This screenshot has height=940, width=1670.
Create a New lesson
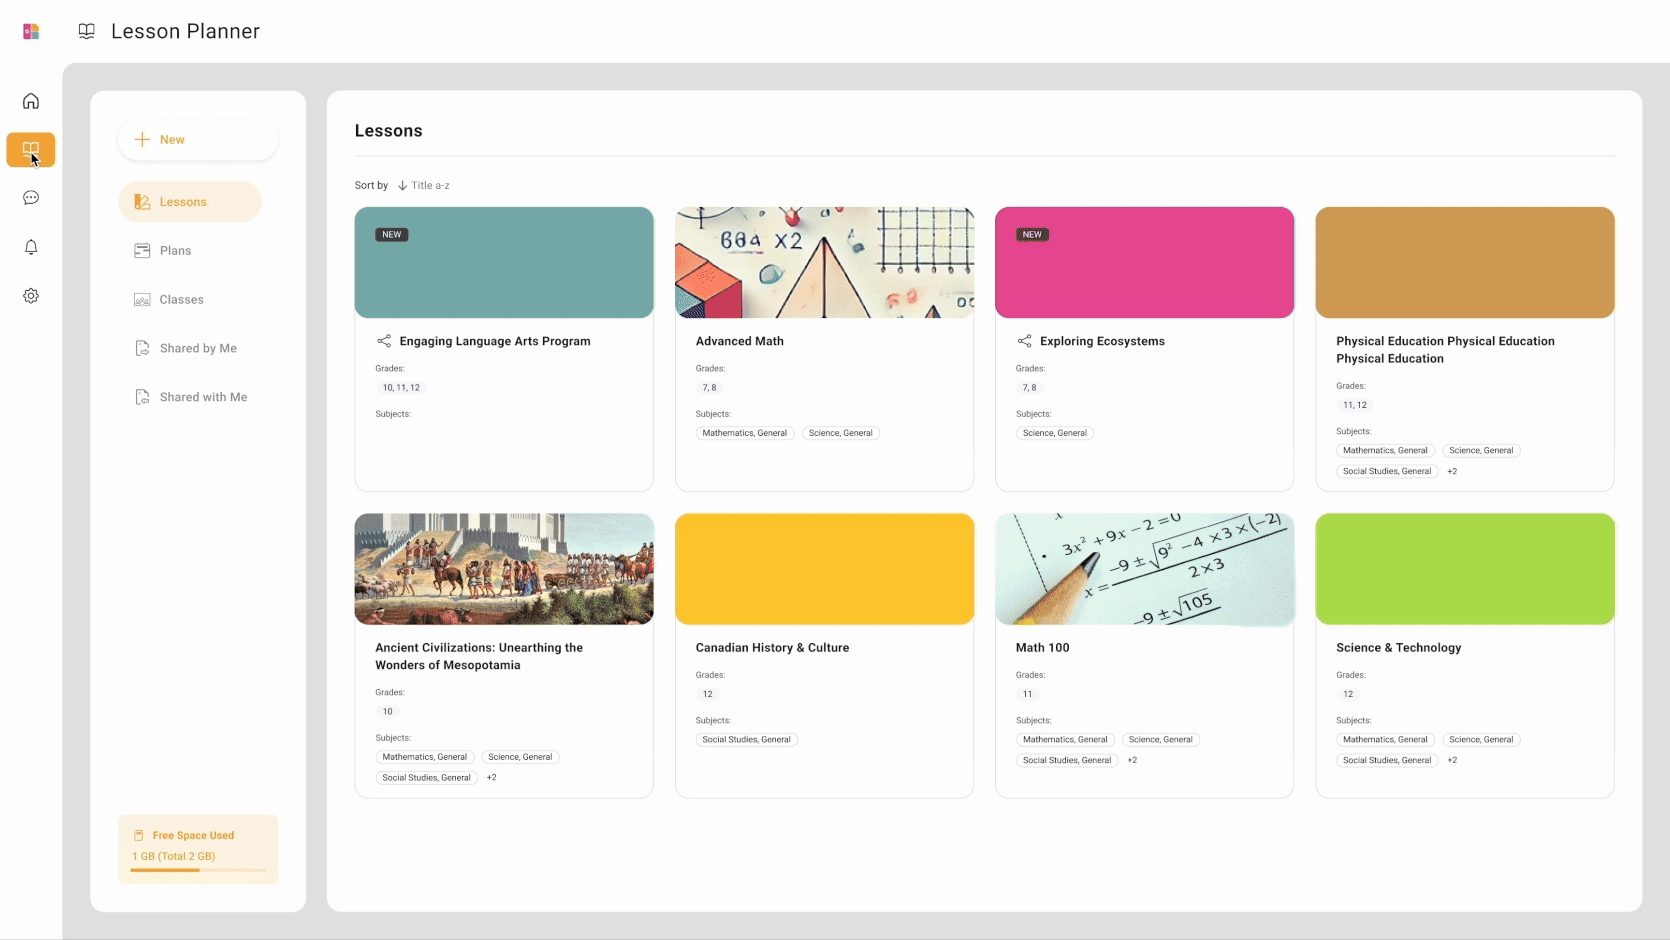(x=198, y=140)
